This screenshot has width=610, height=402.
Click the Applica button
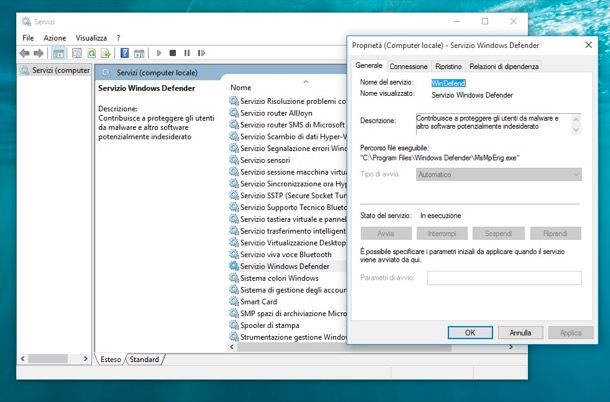pyautogui.click(x=571, y=333)
